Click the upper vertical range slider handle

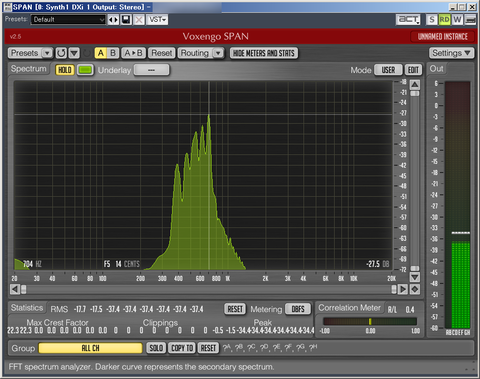[415, 94]
